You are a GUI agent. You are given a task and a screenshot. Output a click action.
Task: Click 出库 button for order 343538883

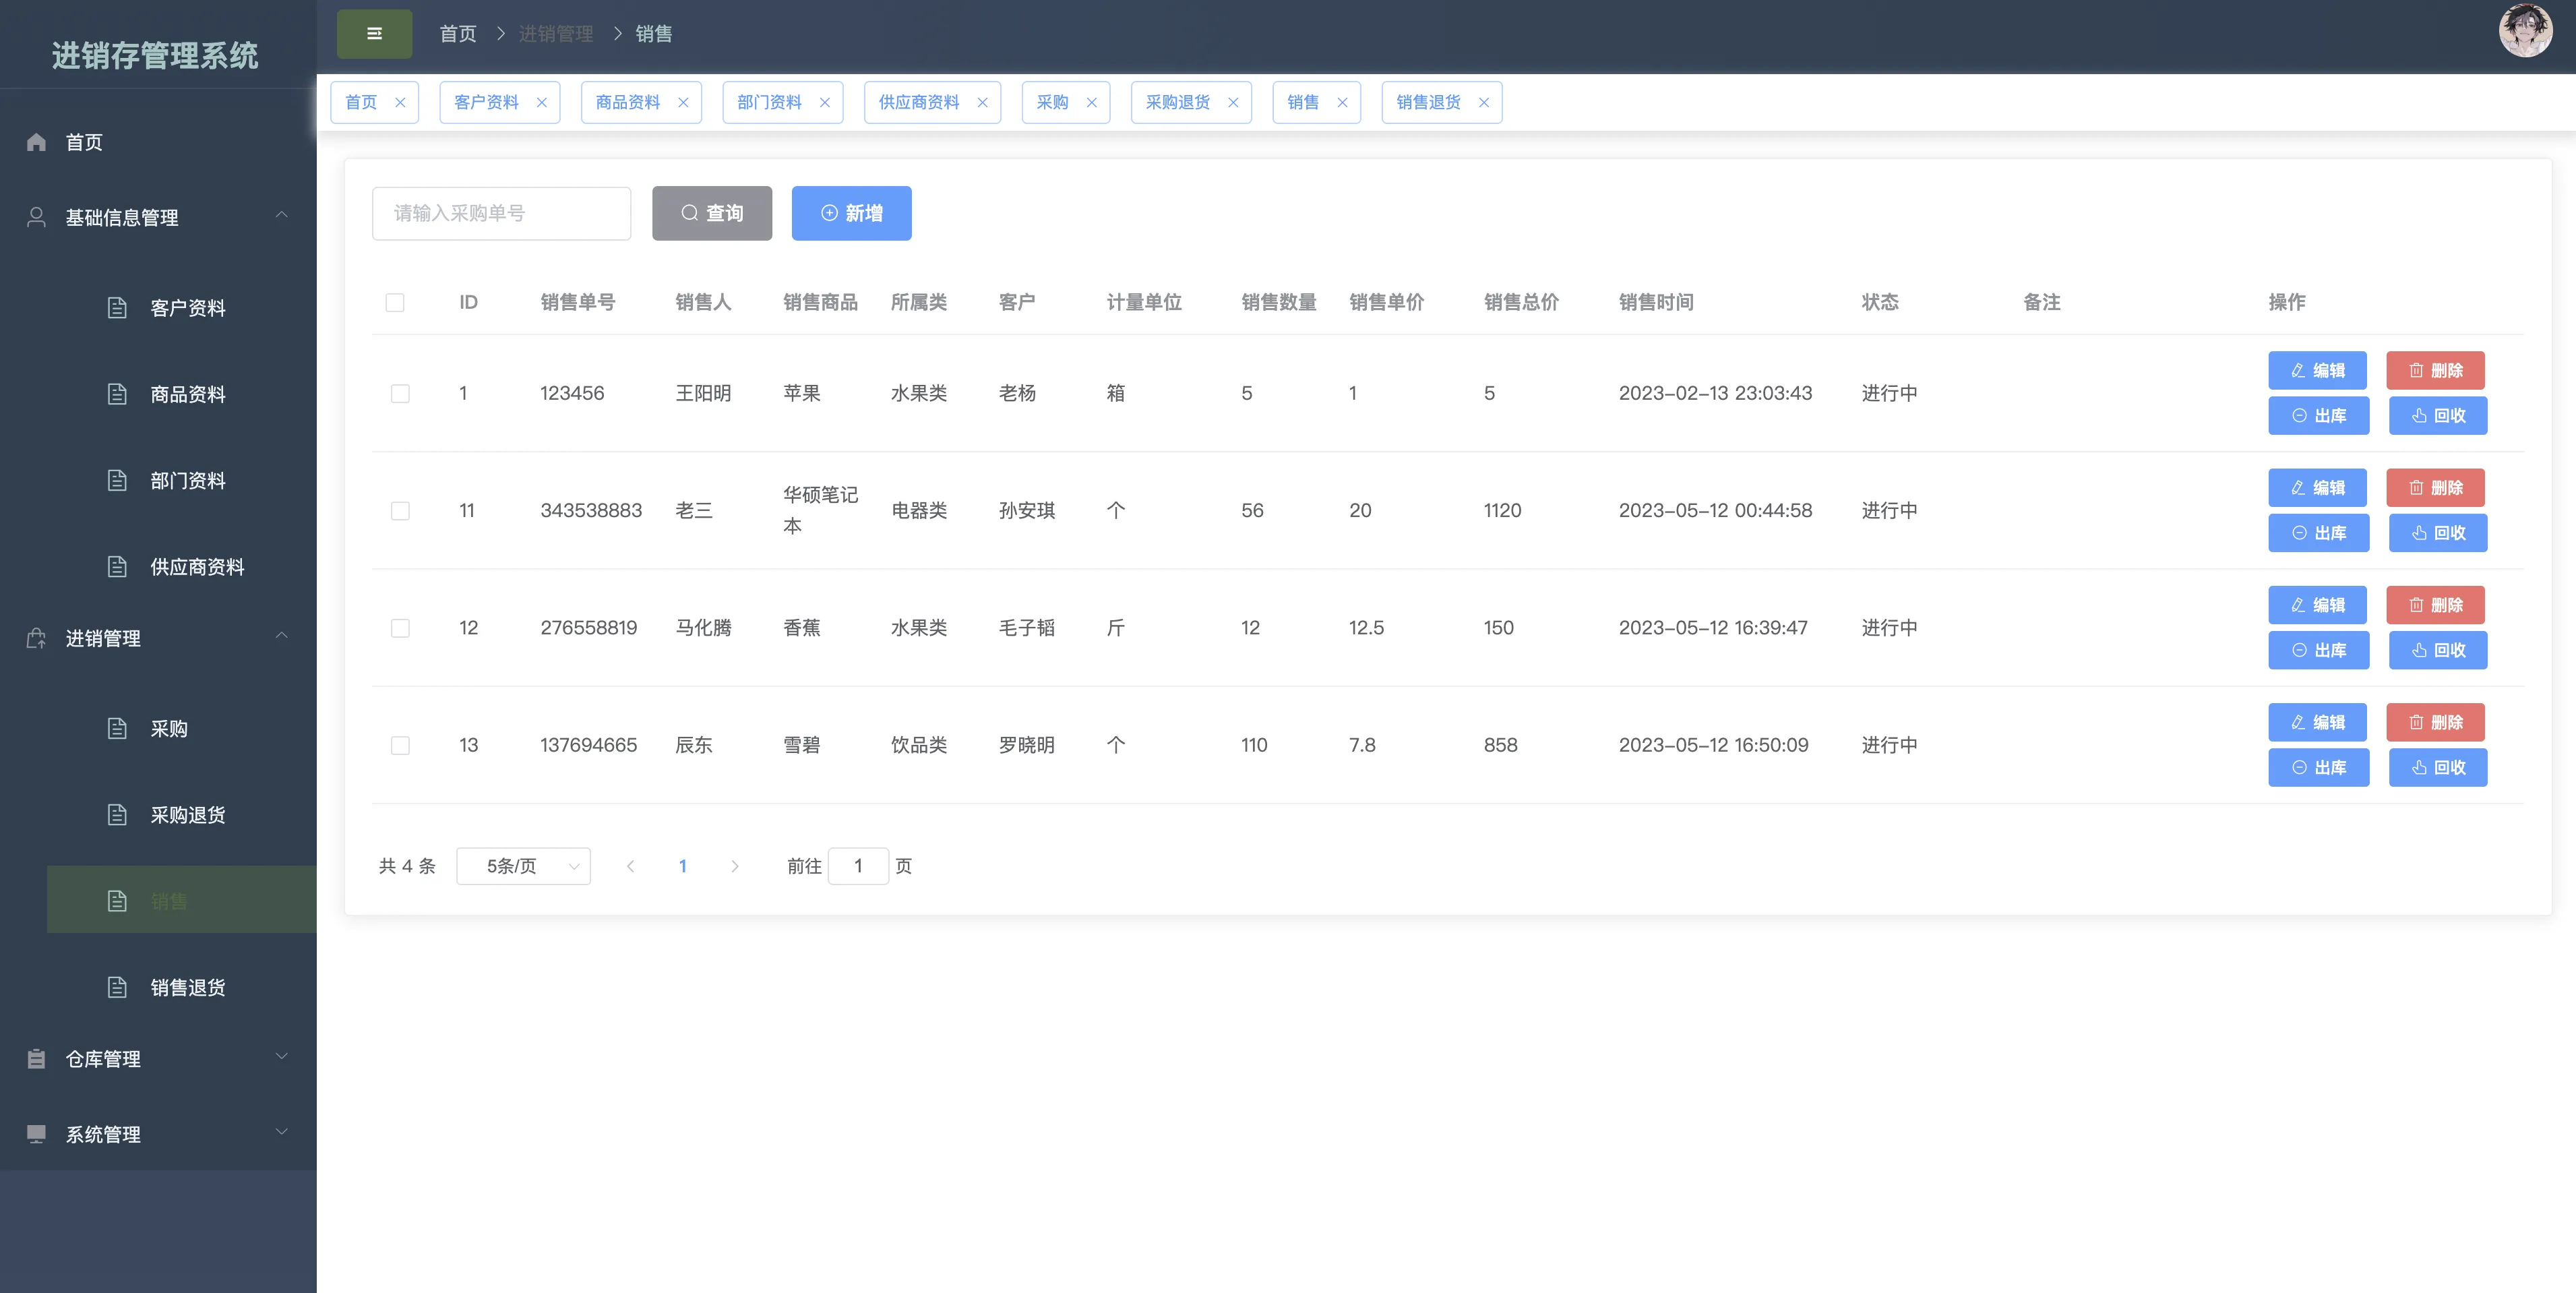click(2318, 533)
